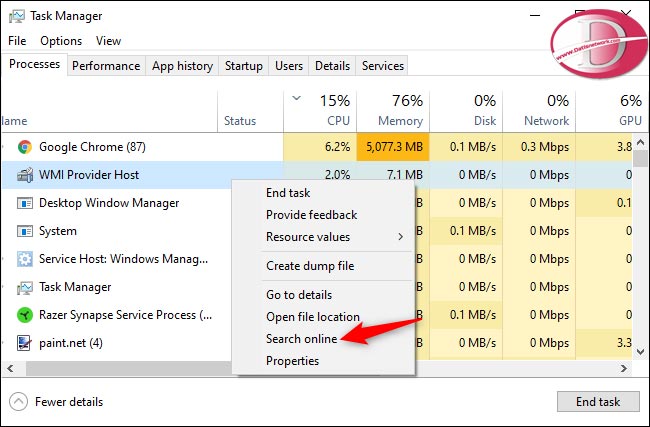Open the Resource values submenu arrow
Image resolution: width=650 pixels, height=427 pixels.
click(400, 237)
